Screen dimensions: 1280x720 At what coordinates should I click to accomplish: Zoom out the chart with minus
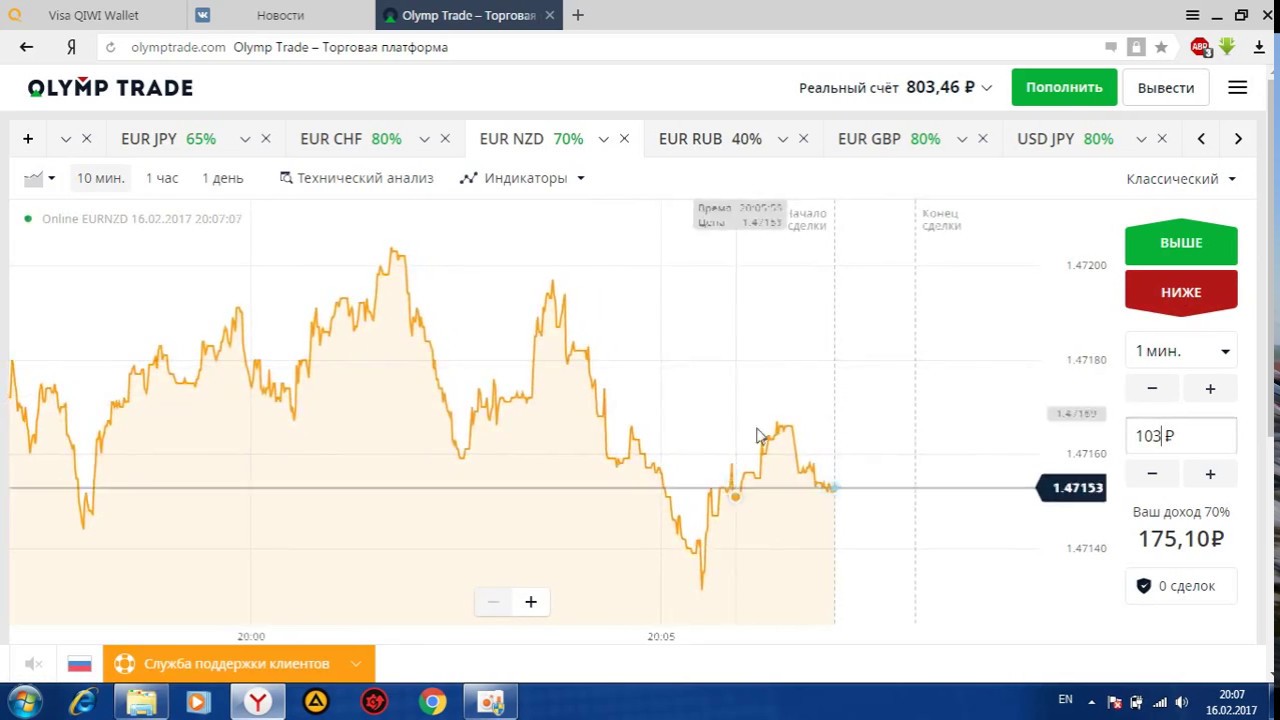click(x=492, y=601)
